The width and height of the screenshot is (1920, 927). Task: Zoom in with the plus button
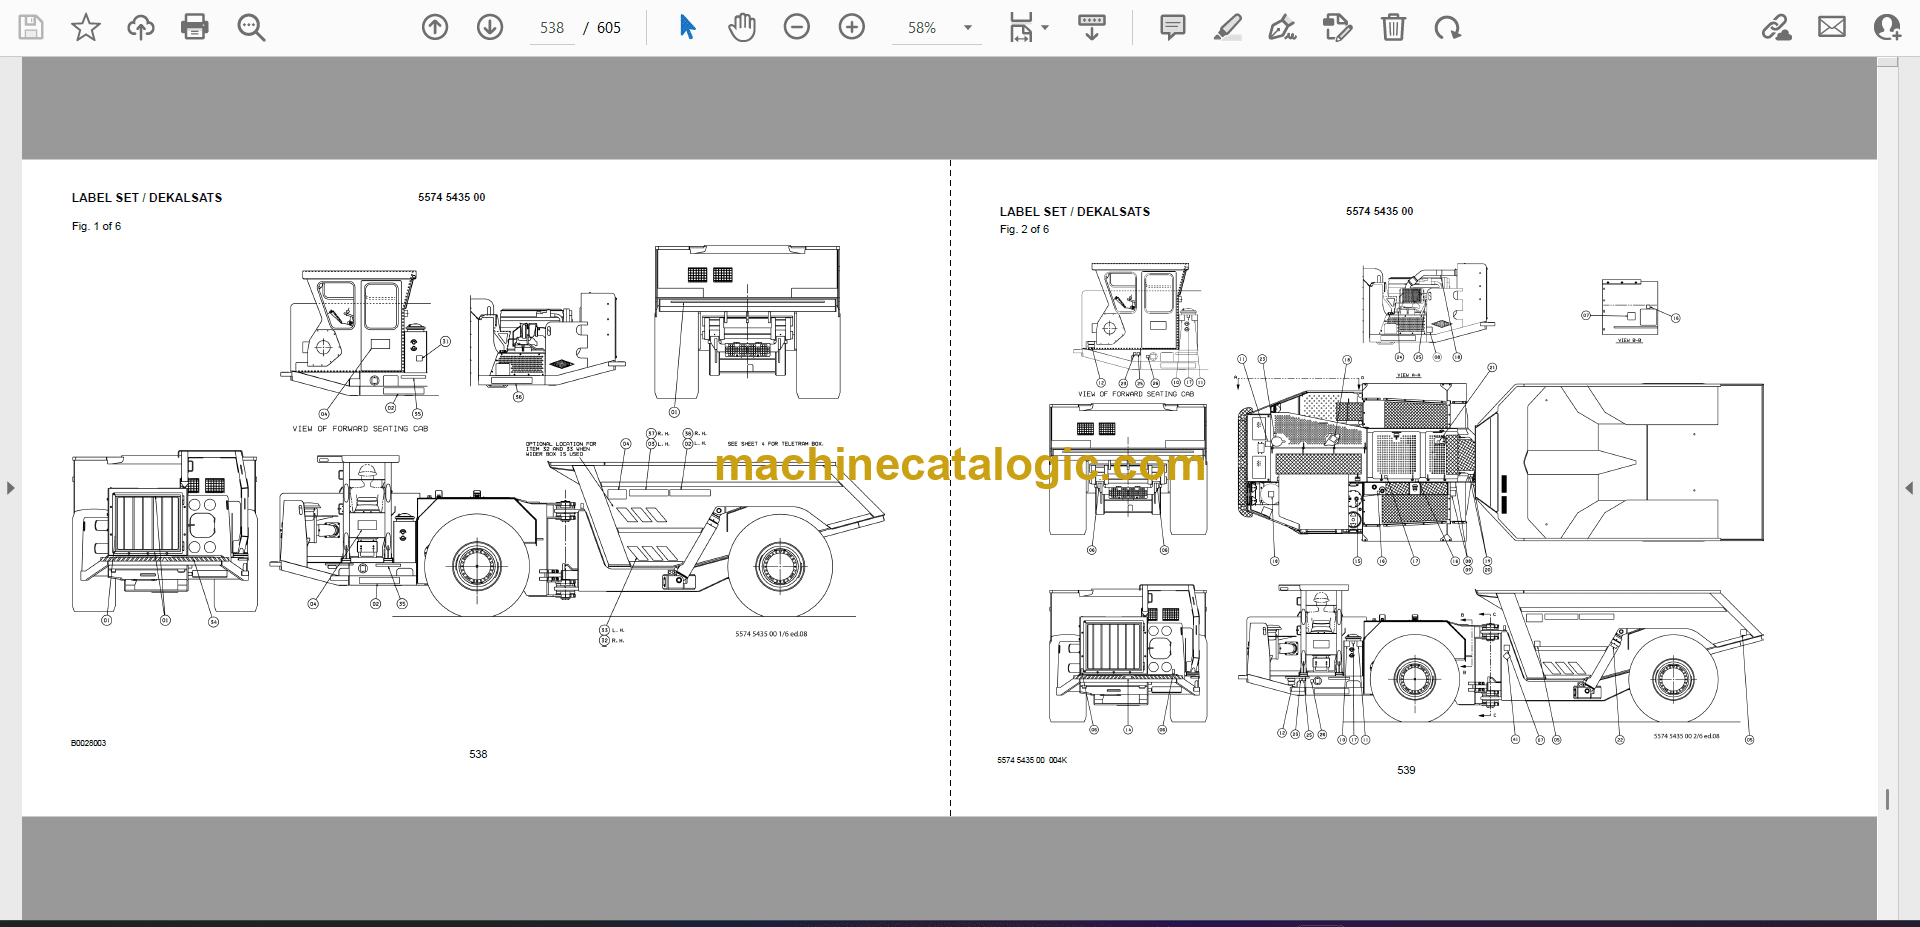pos(852,27)
